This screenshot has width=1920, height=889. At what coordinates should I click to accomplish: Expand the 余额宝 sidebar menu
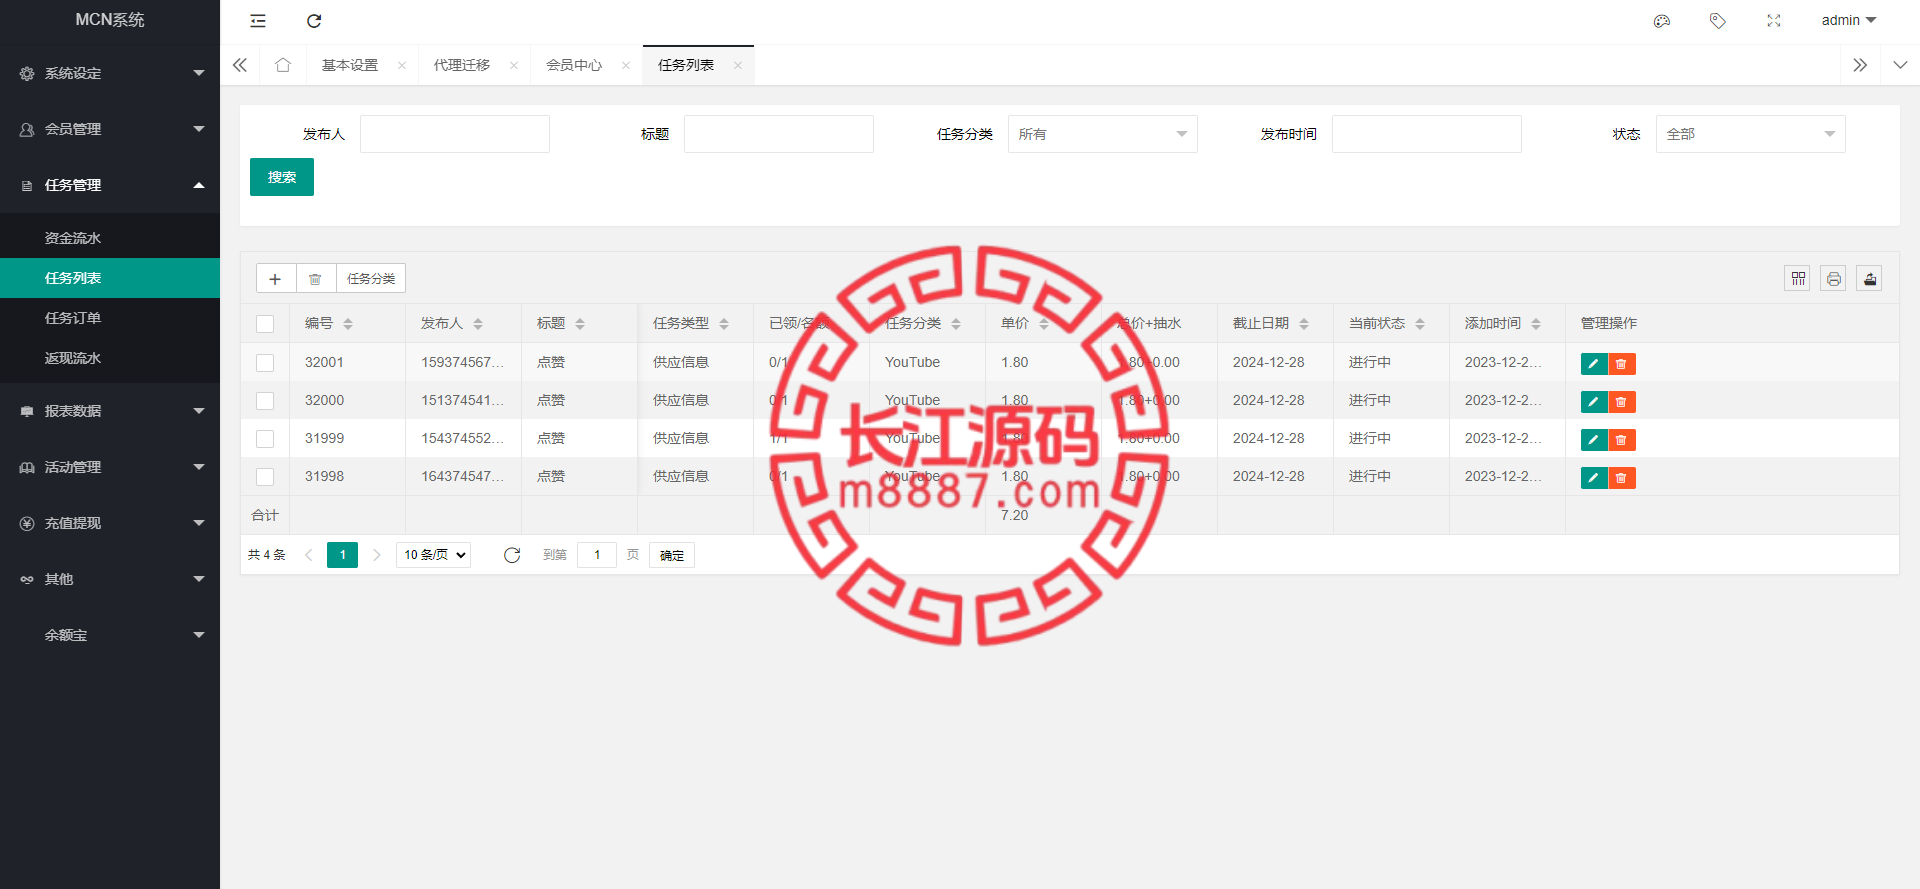click(110, 635)
